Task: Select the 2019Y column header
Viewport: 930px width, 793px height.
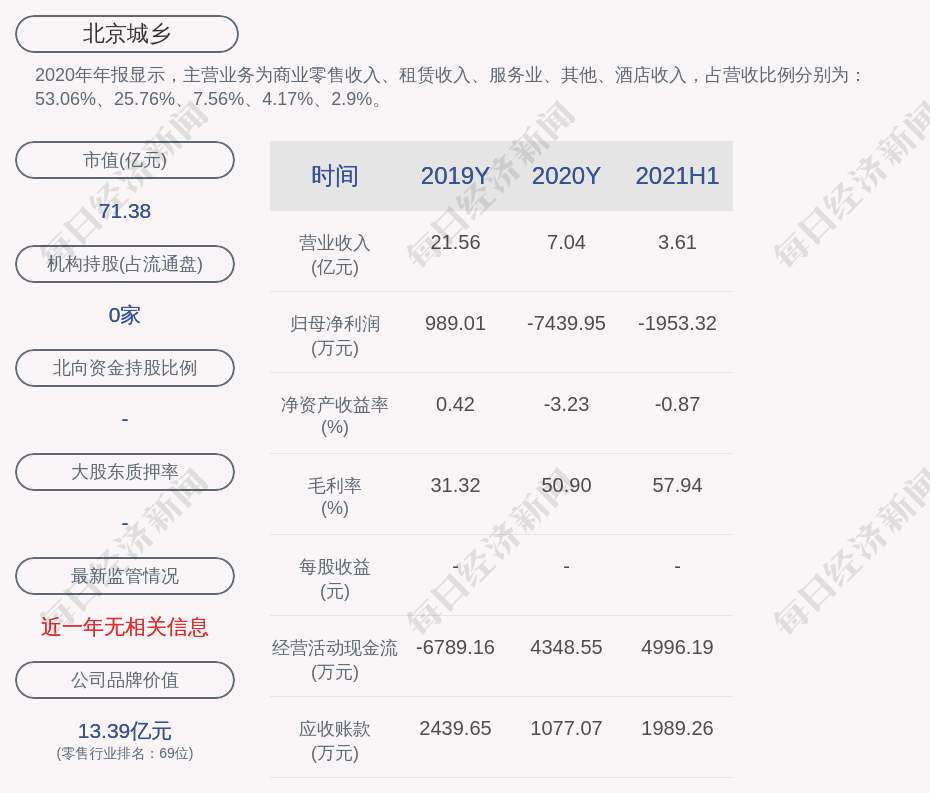Action: click(455, 176)
